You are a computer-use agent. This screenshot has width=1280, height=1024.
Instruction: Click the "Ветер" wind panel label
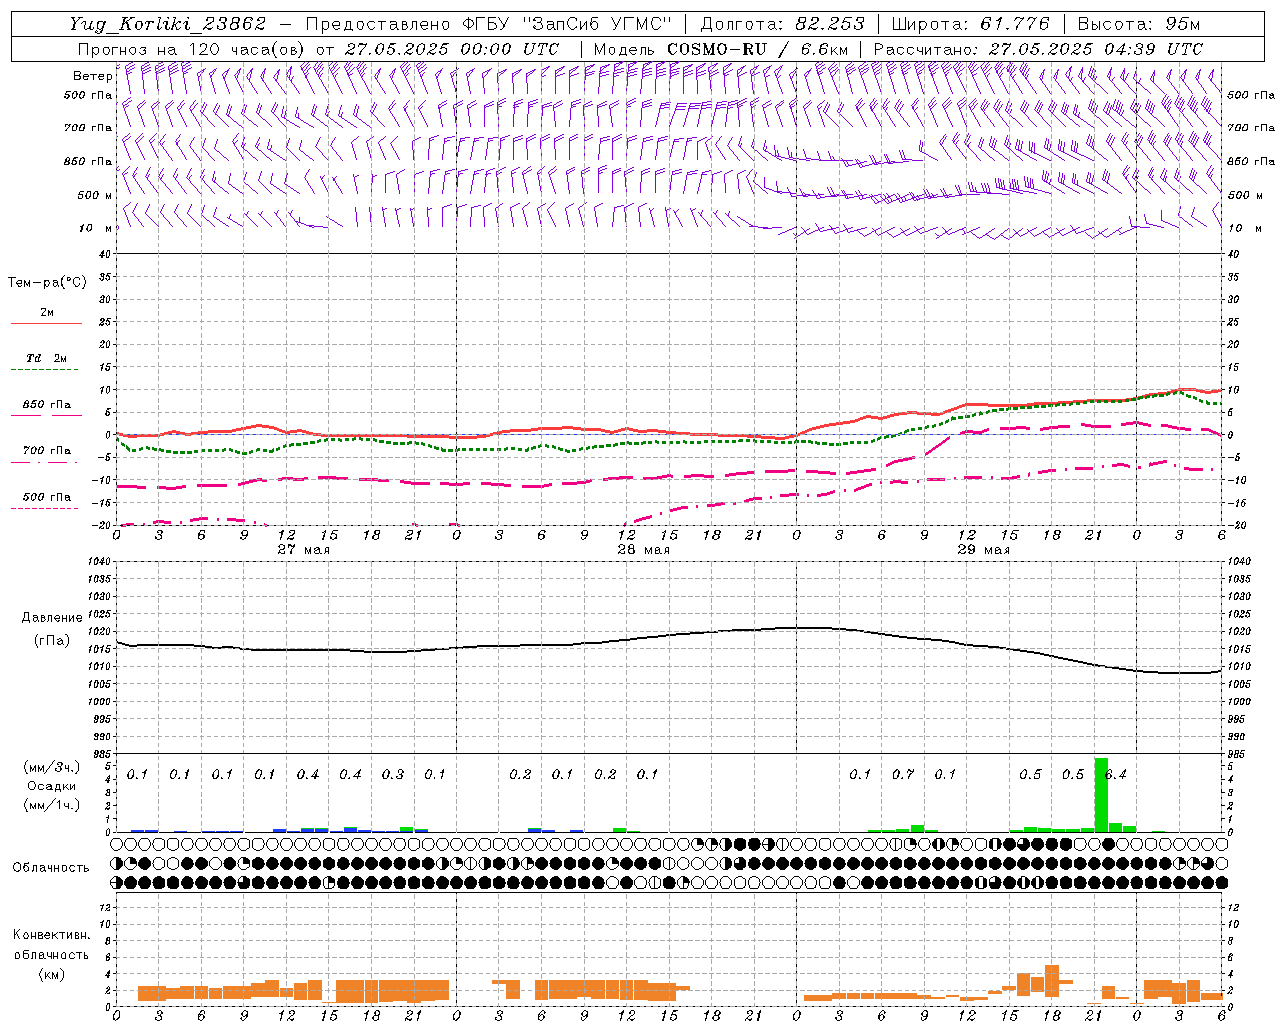[x=92, y=76]
